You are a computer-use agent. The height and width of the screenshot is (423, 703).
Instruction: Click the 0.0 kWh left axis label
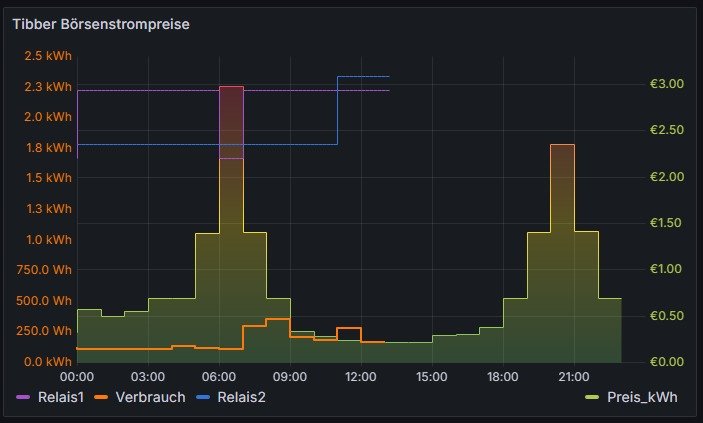click(48, 361)
